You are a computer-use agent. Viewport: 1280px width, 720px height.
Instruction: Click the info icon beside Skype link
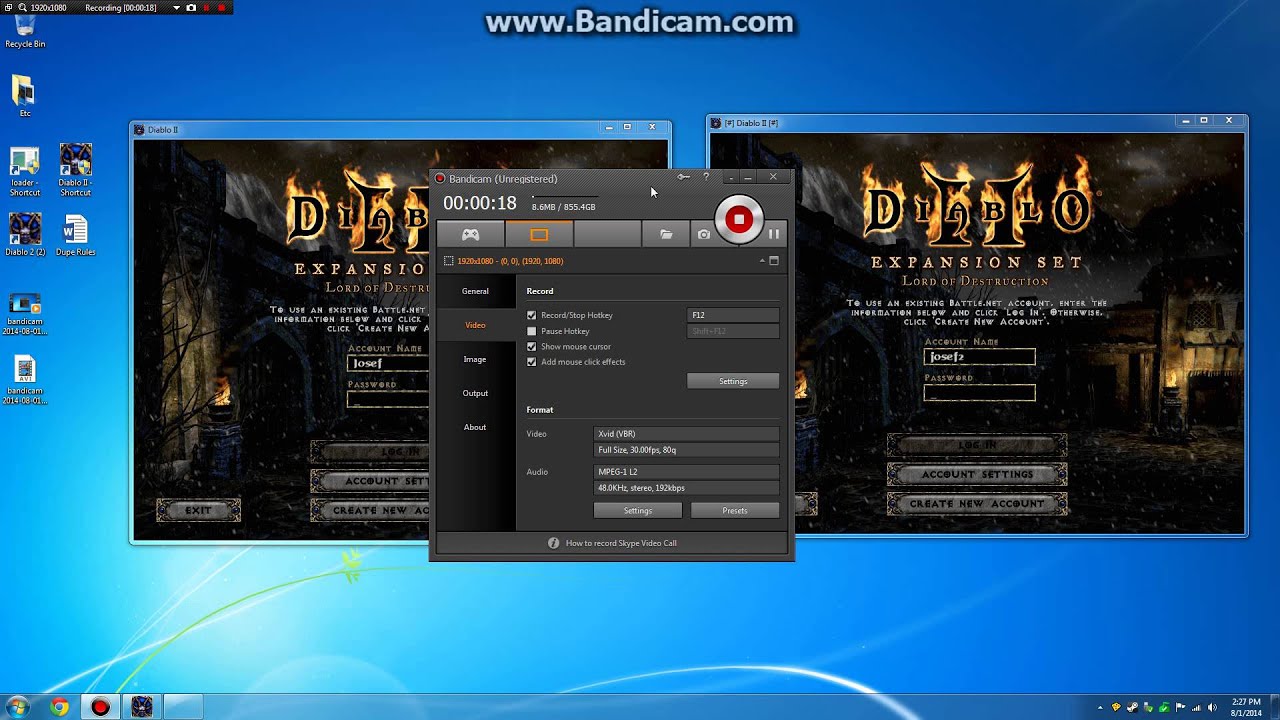pyautogui.click(x=553, y=543)
